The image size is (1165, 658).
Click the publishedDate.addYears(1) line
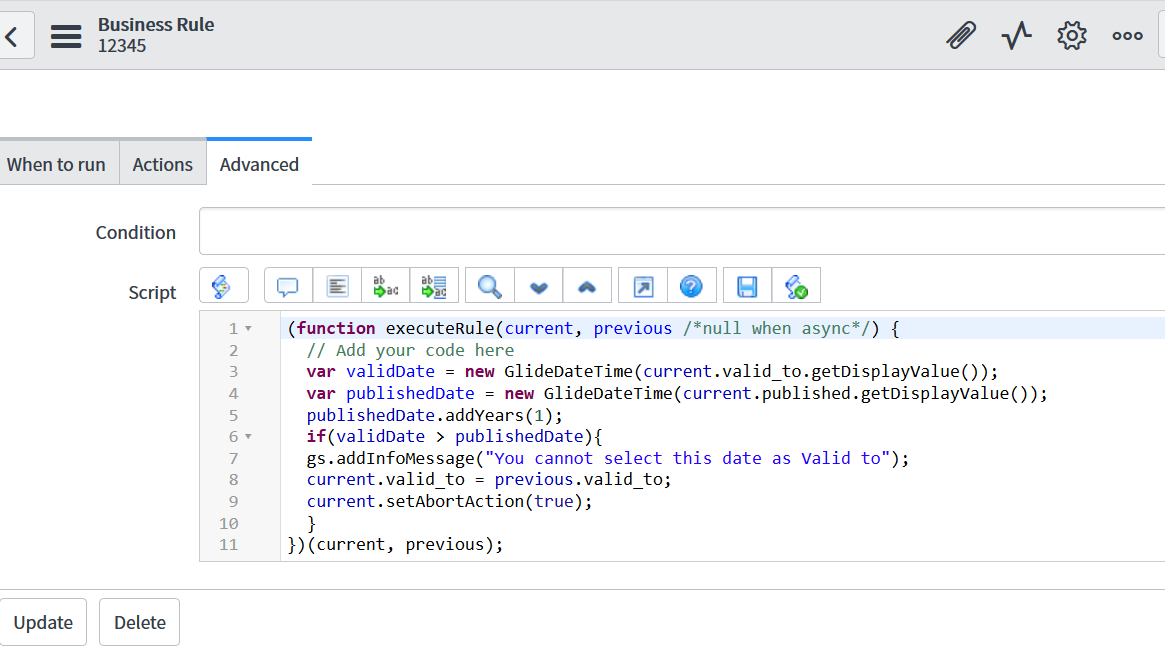click(x=435, y=415)
